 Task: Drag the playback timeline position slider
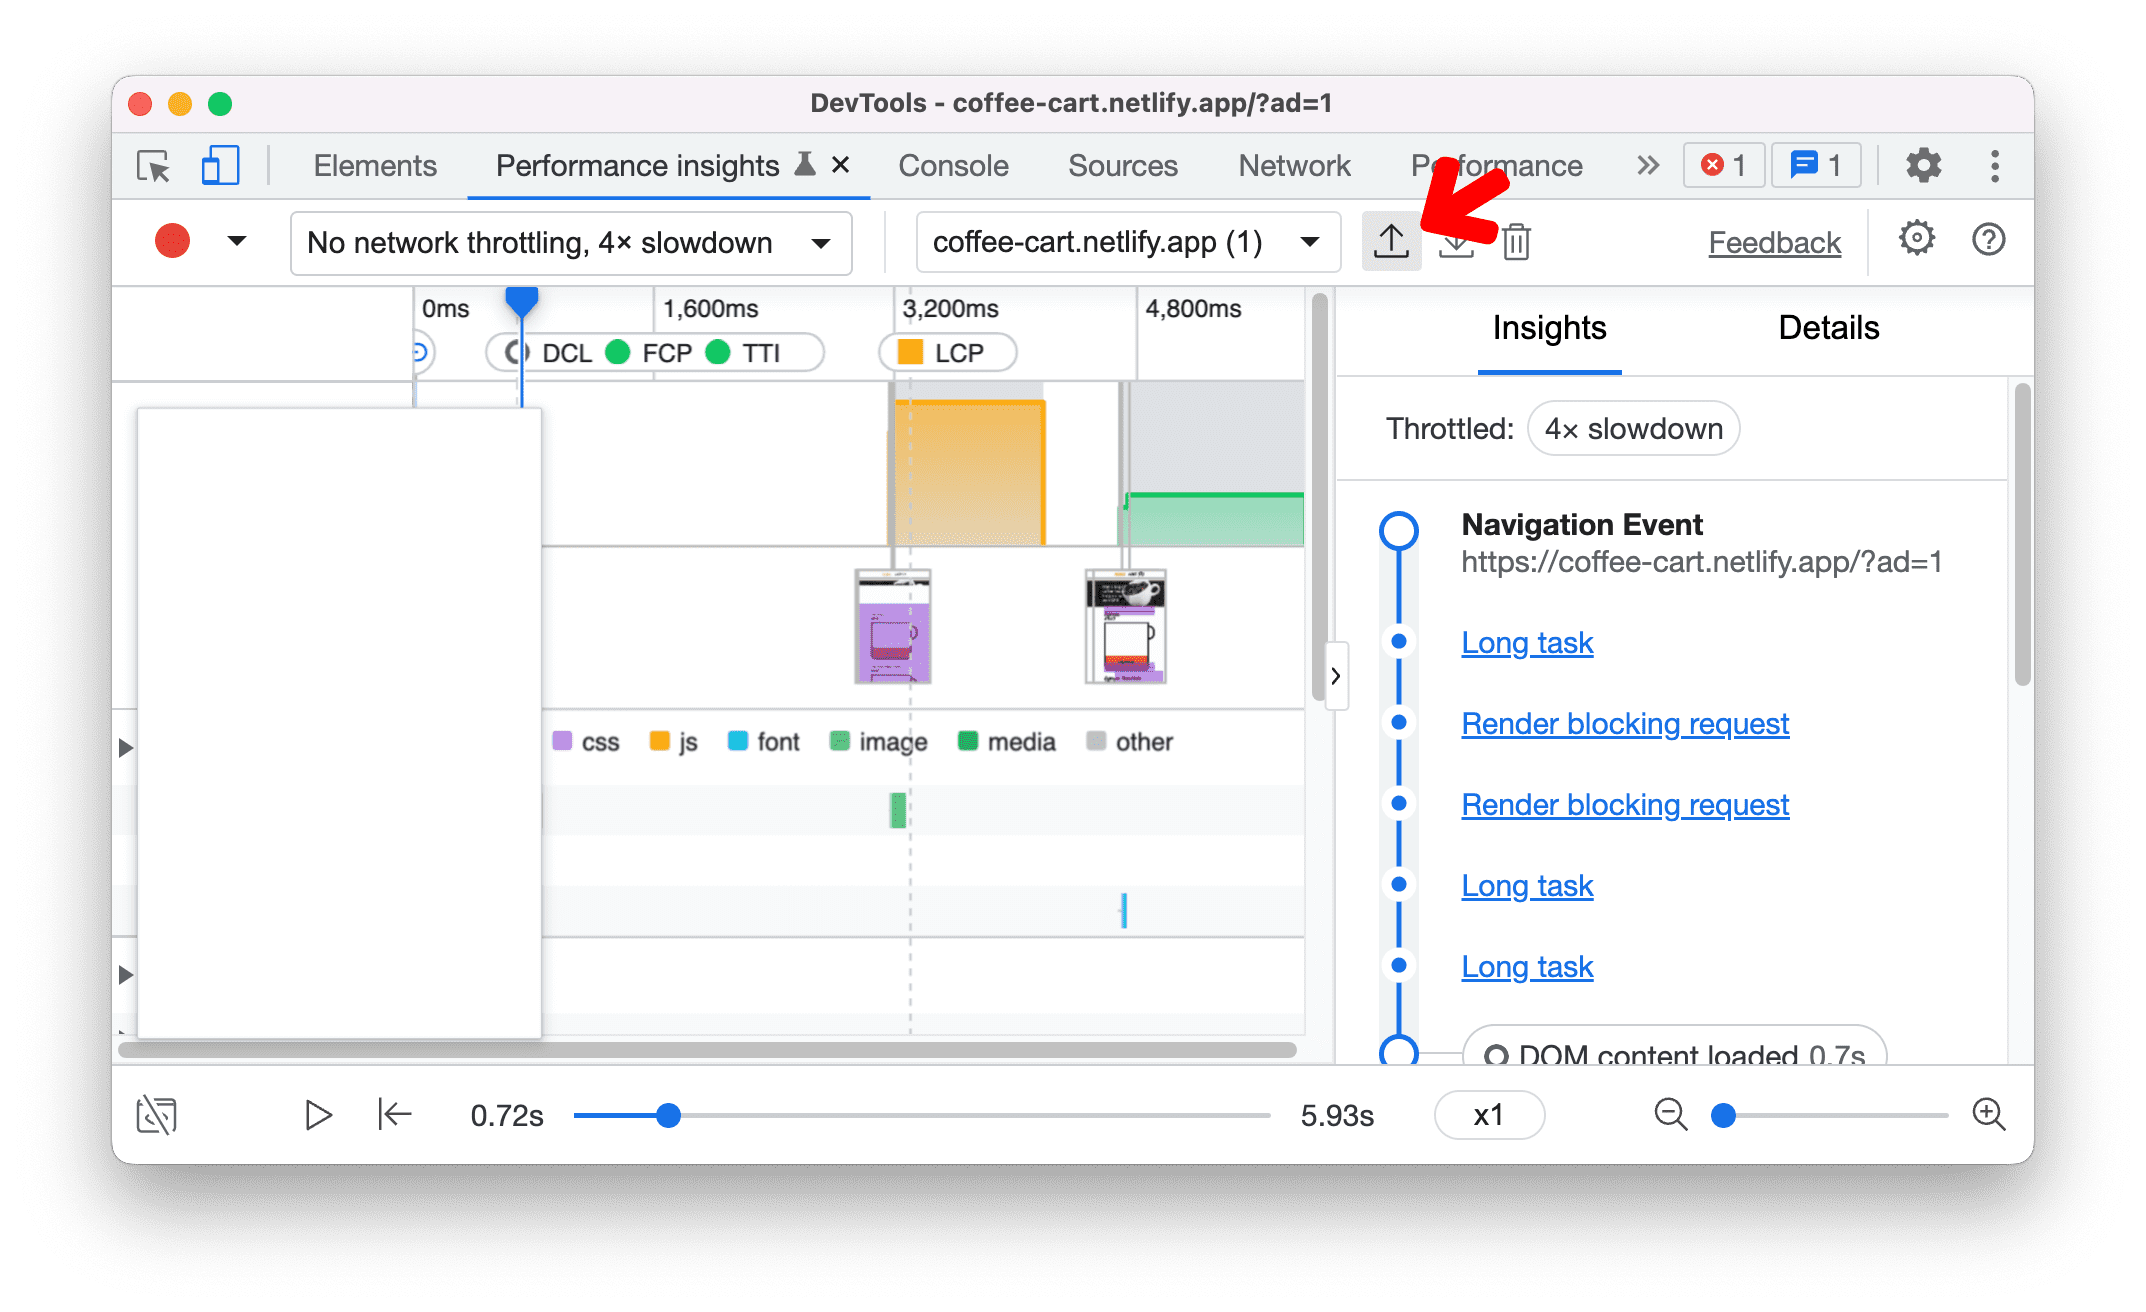pos(670,1114)
